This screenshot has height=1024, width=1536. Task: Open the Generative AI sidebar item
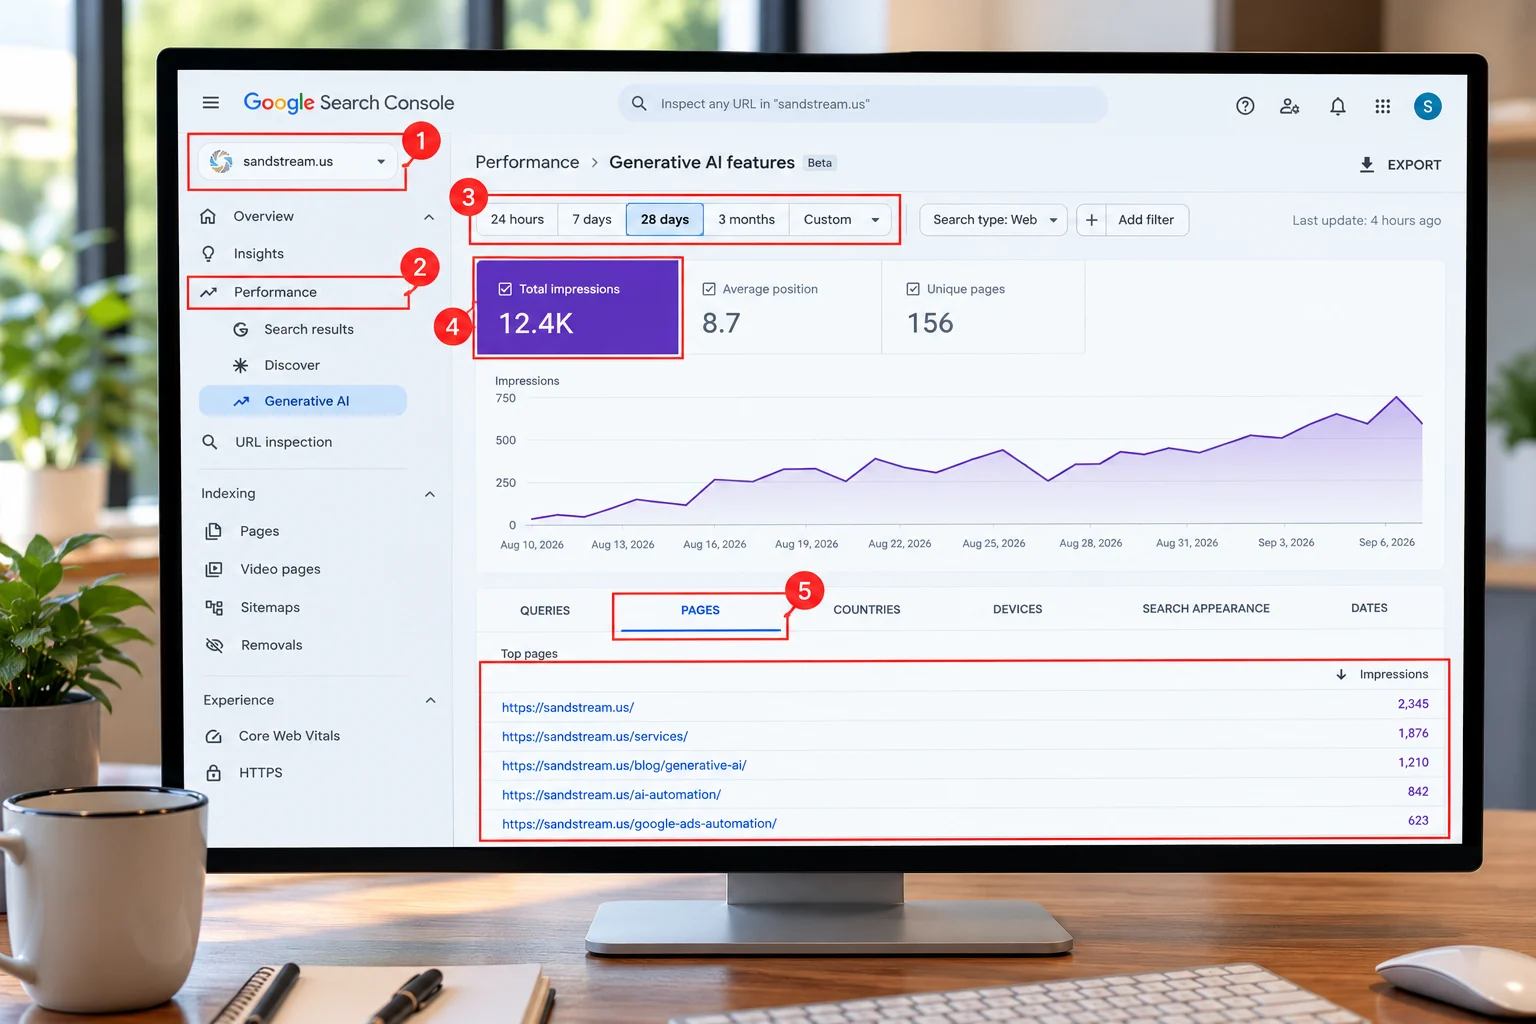click(x=303, y=401)
